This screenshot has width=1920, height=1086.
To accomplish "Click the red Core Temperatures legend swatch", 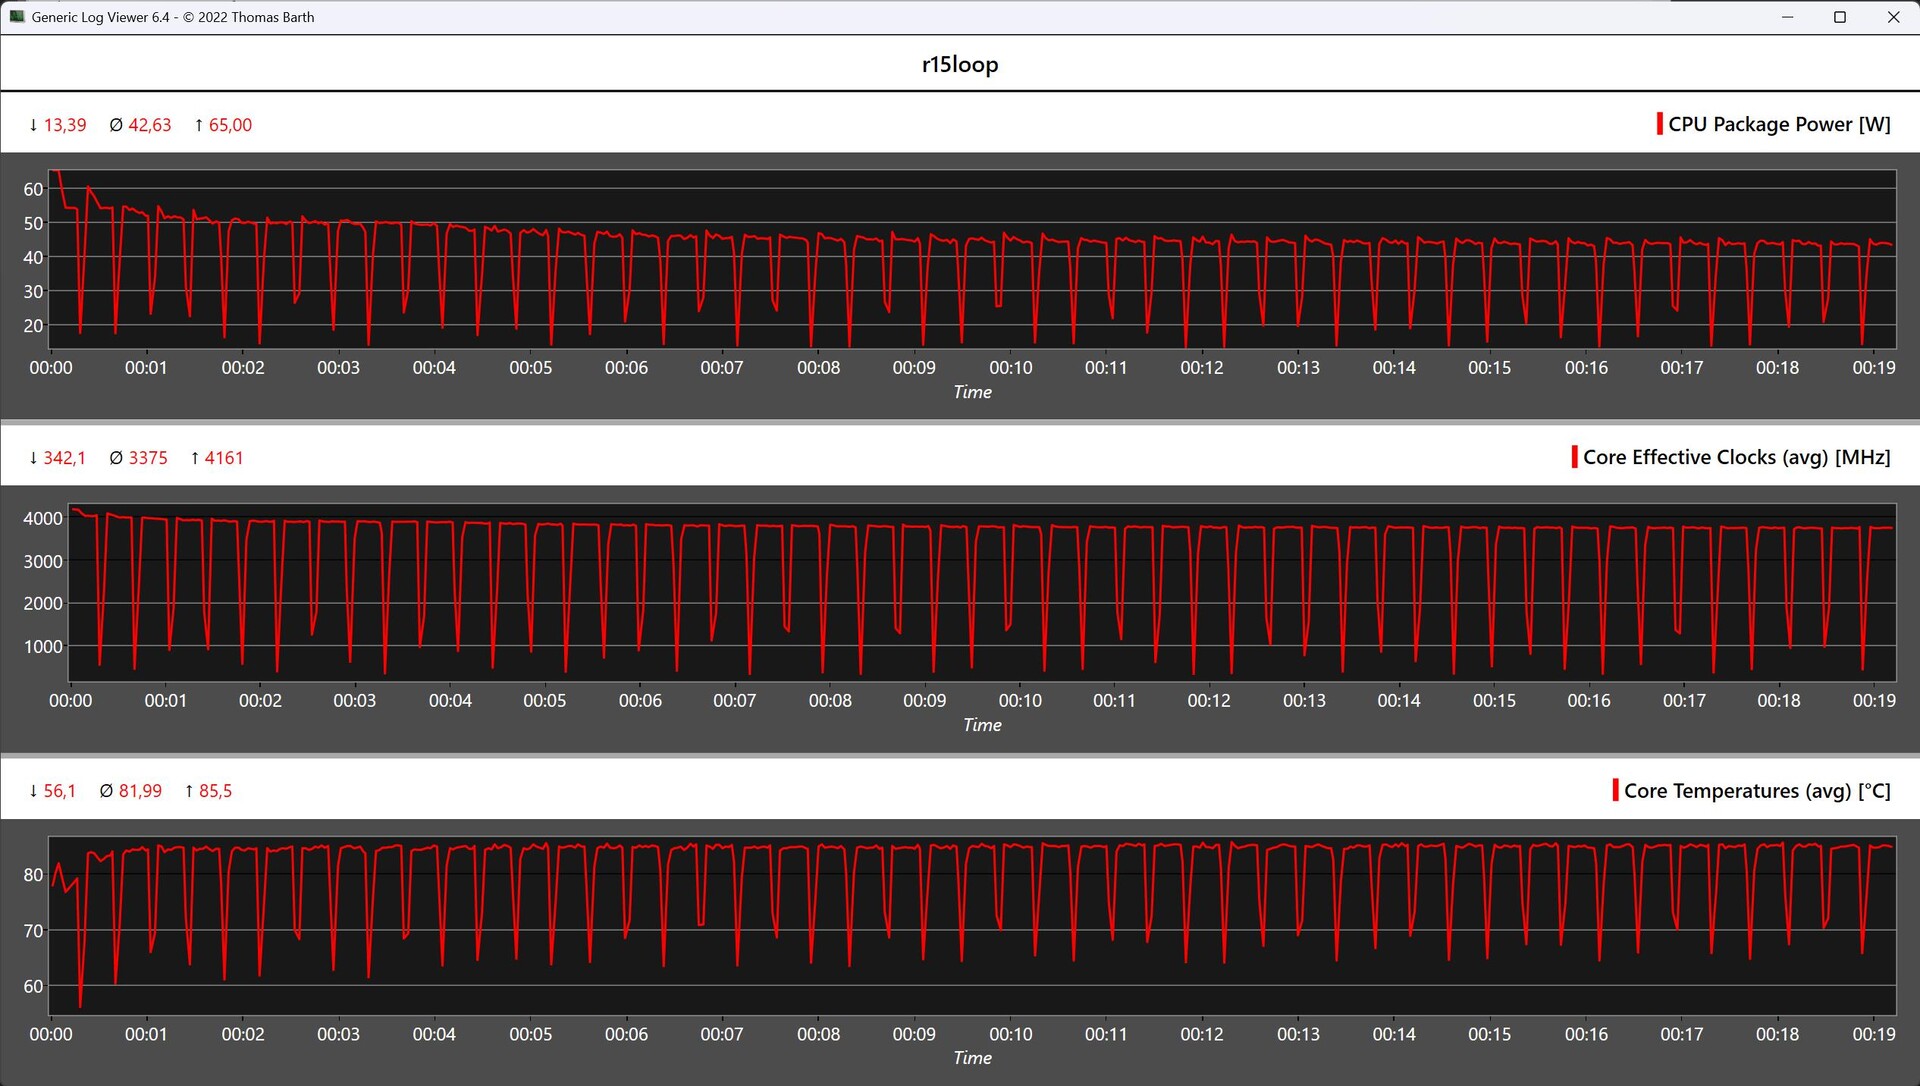I will pyautogui.click(x=1615, y=790).
